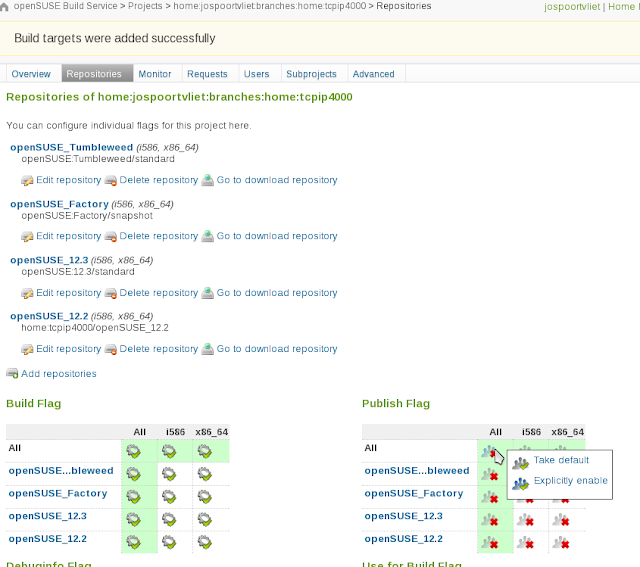The width and height of the screenshot is (640, 567).
Task: Click download repository icon for openSUSE_Factory
Action: (x=207, y=236)
